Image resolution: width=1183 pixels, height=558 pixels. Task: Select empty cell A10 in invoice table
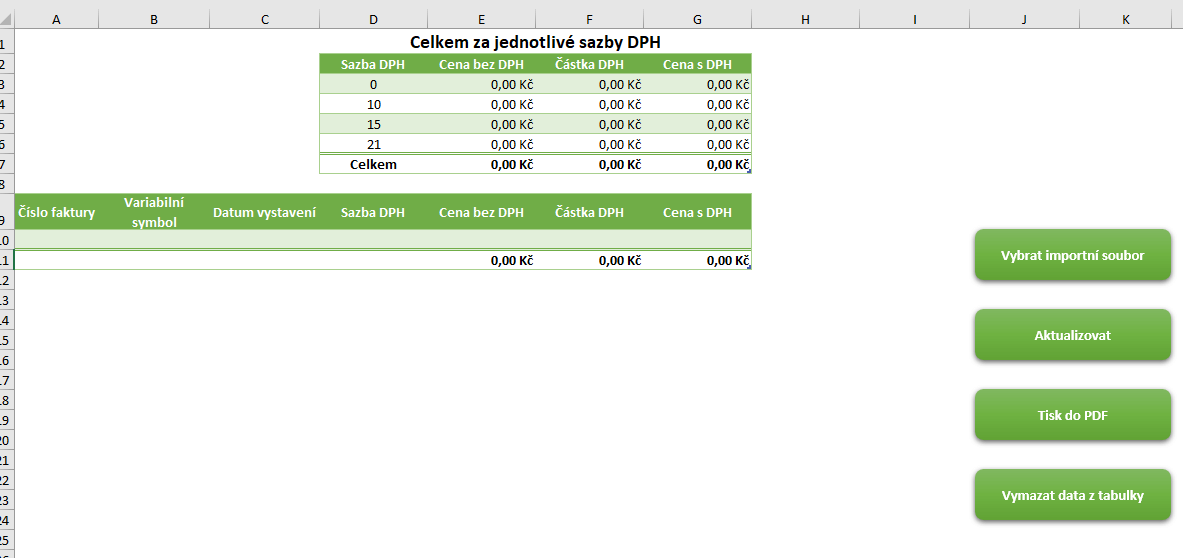point(57,239)
